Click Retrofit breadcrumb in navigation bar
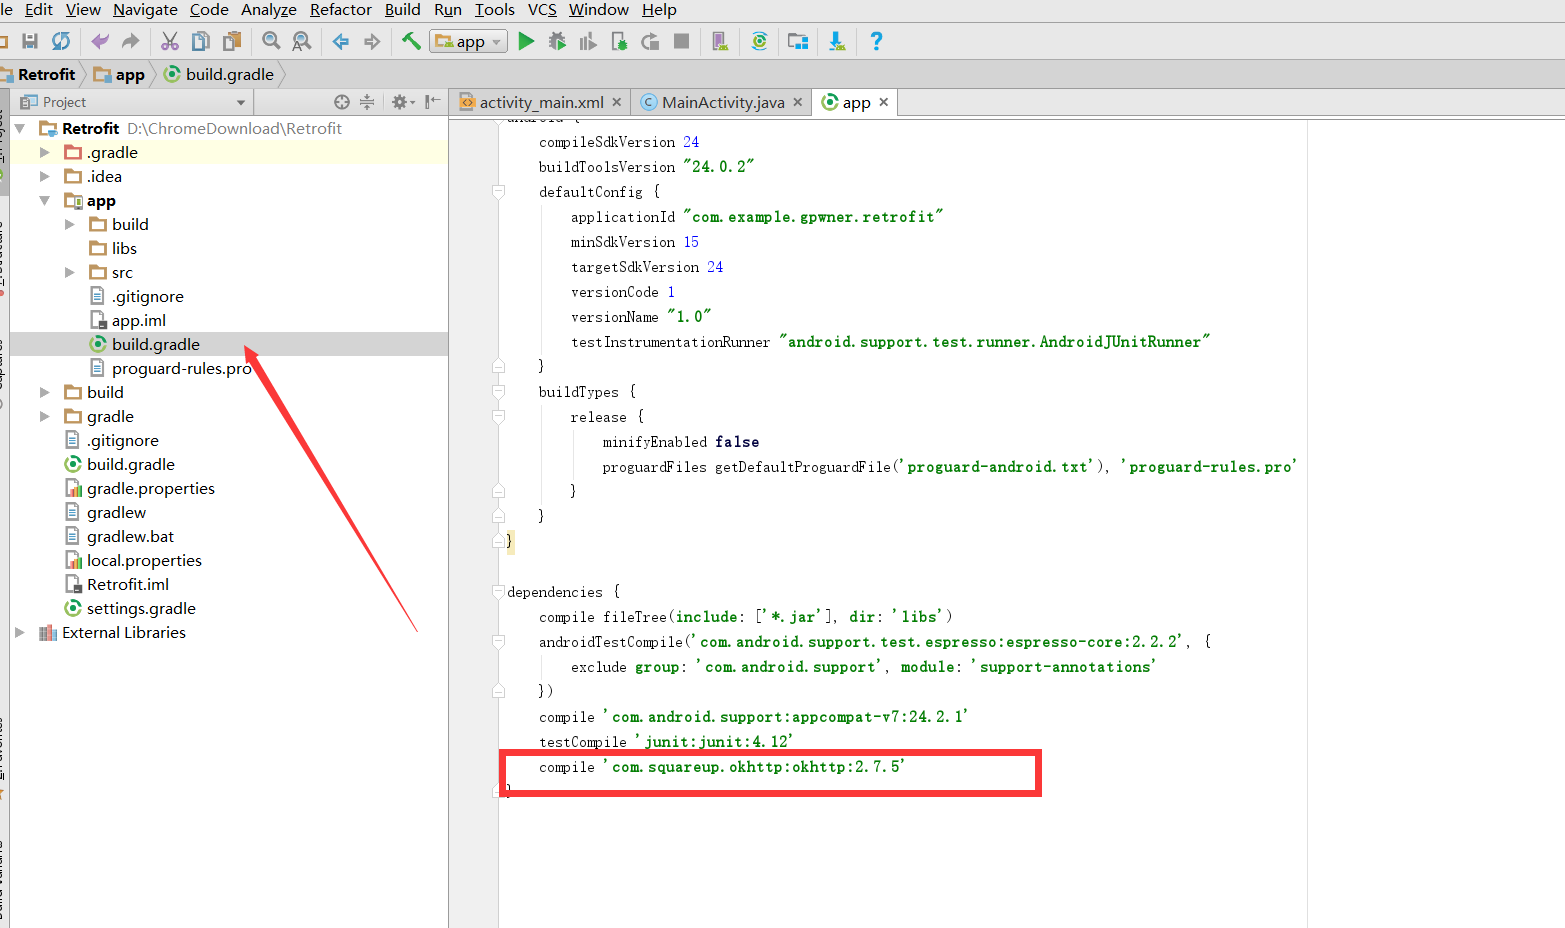This screenshot has height=928, width=1565. pos(46,74)
